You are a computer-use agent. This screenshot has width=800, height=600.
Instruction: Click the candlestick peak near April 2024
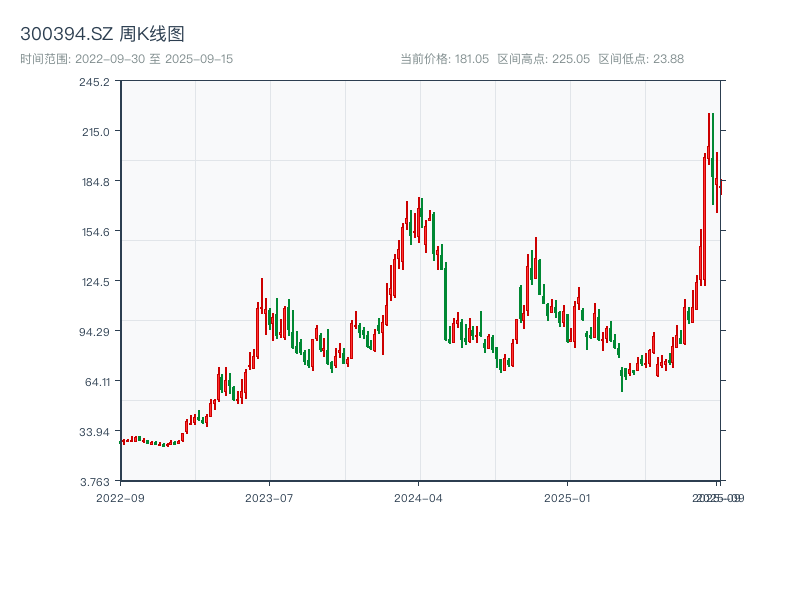[x=419, y=219]
